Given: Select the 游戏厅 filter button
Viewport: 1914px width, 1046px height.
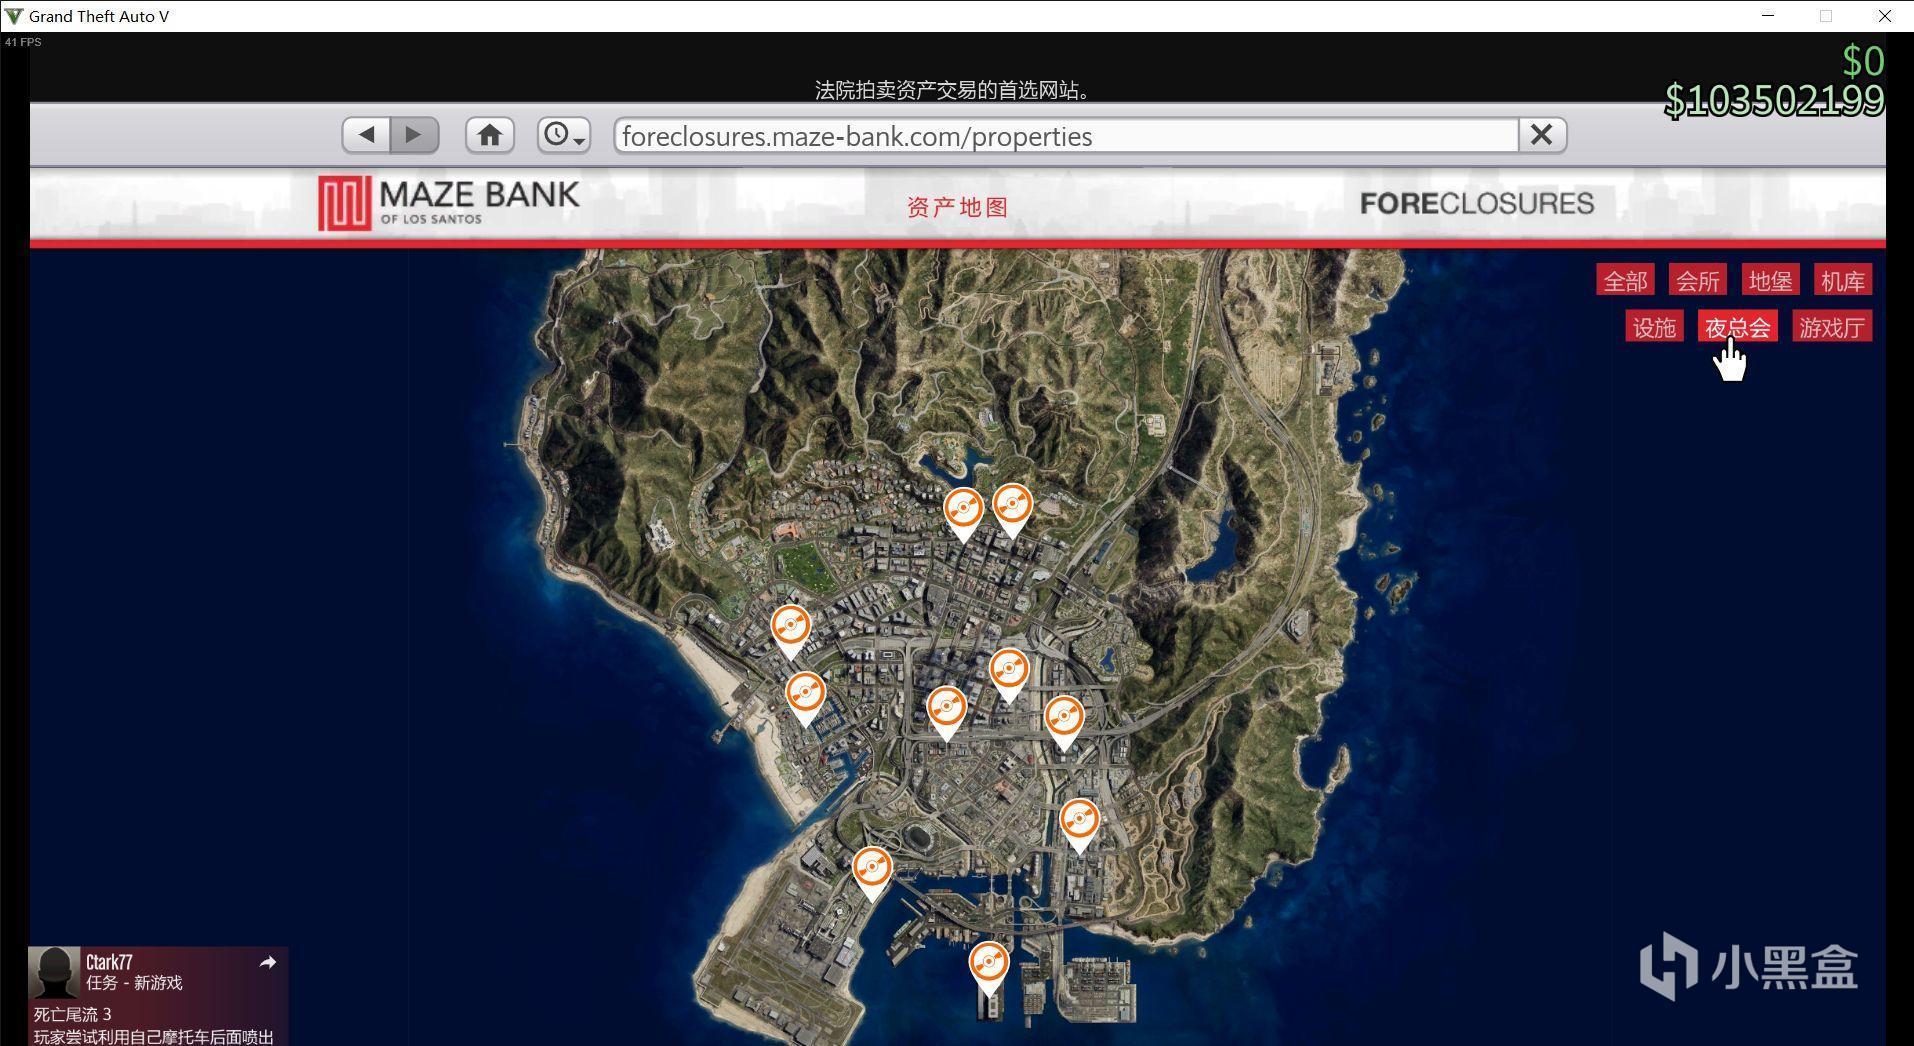Looking at the screenshot, I should pos(1832,327).
